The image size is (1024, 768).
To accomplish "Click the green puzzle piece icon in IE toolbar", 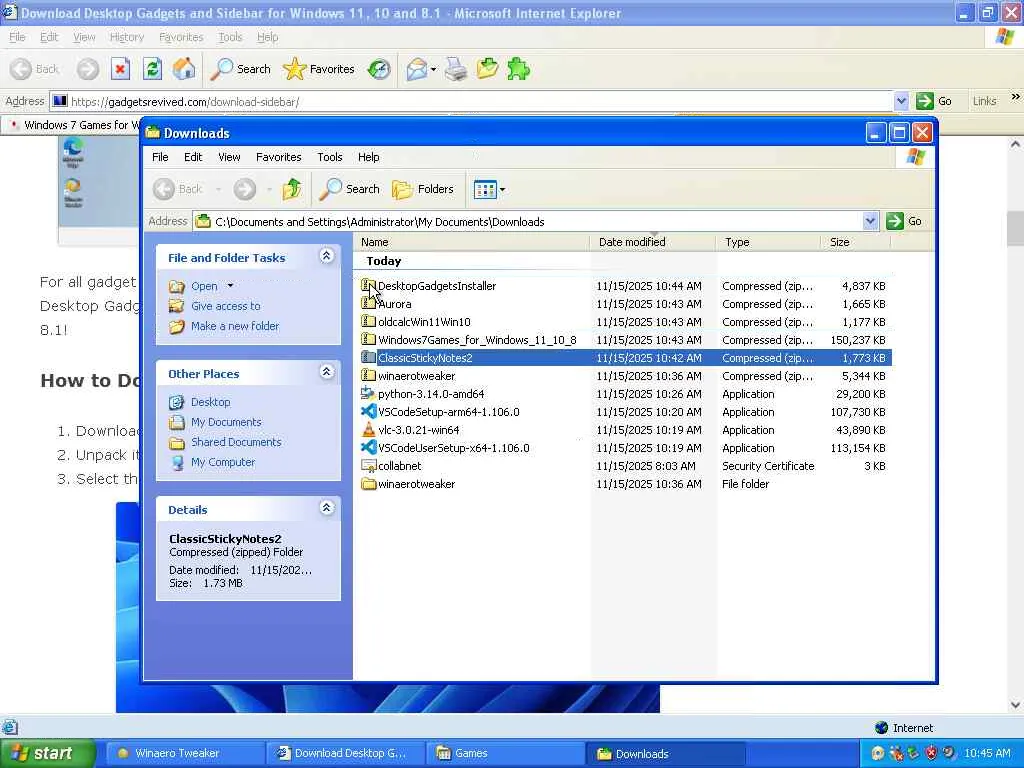I will tap(519, 69).
